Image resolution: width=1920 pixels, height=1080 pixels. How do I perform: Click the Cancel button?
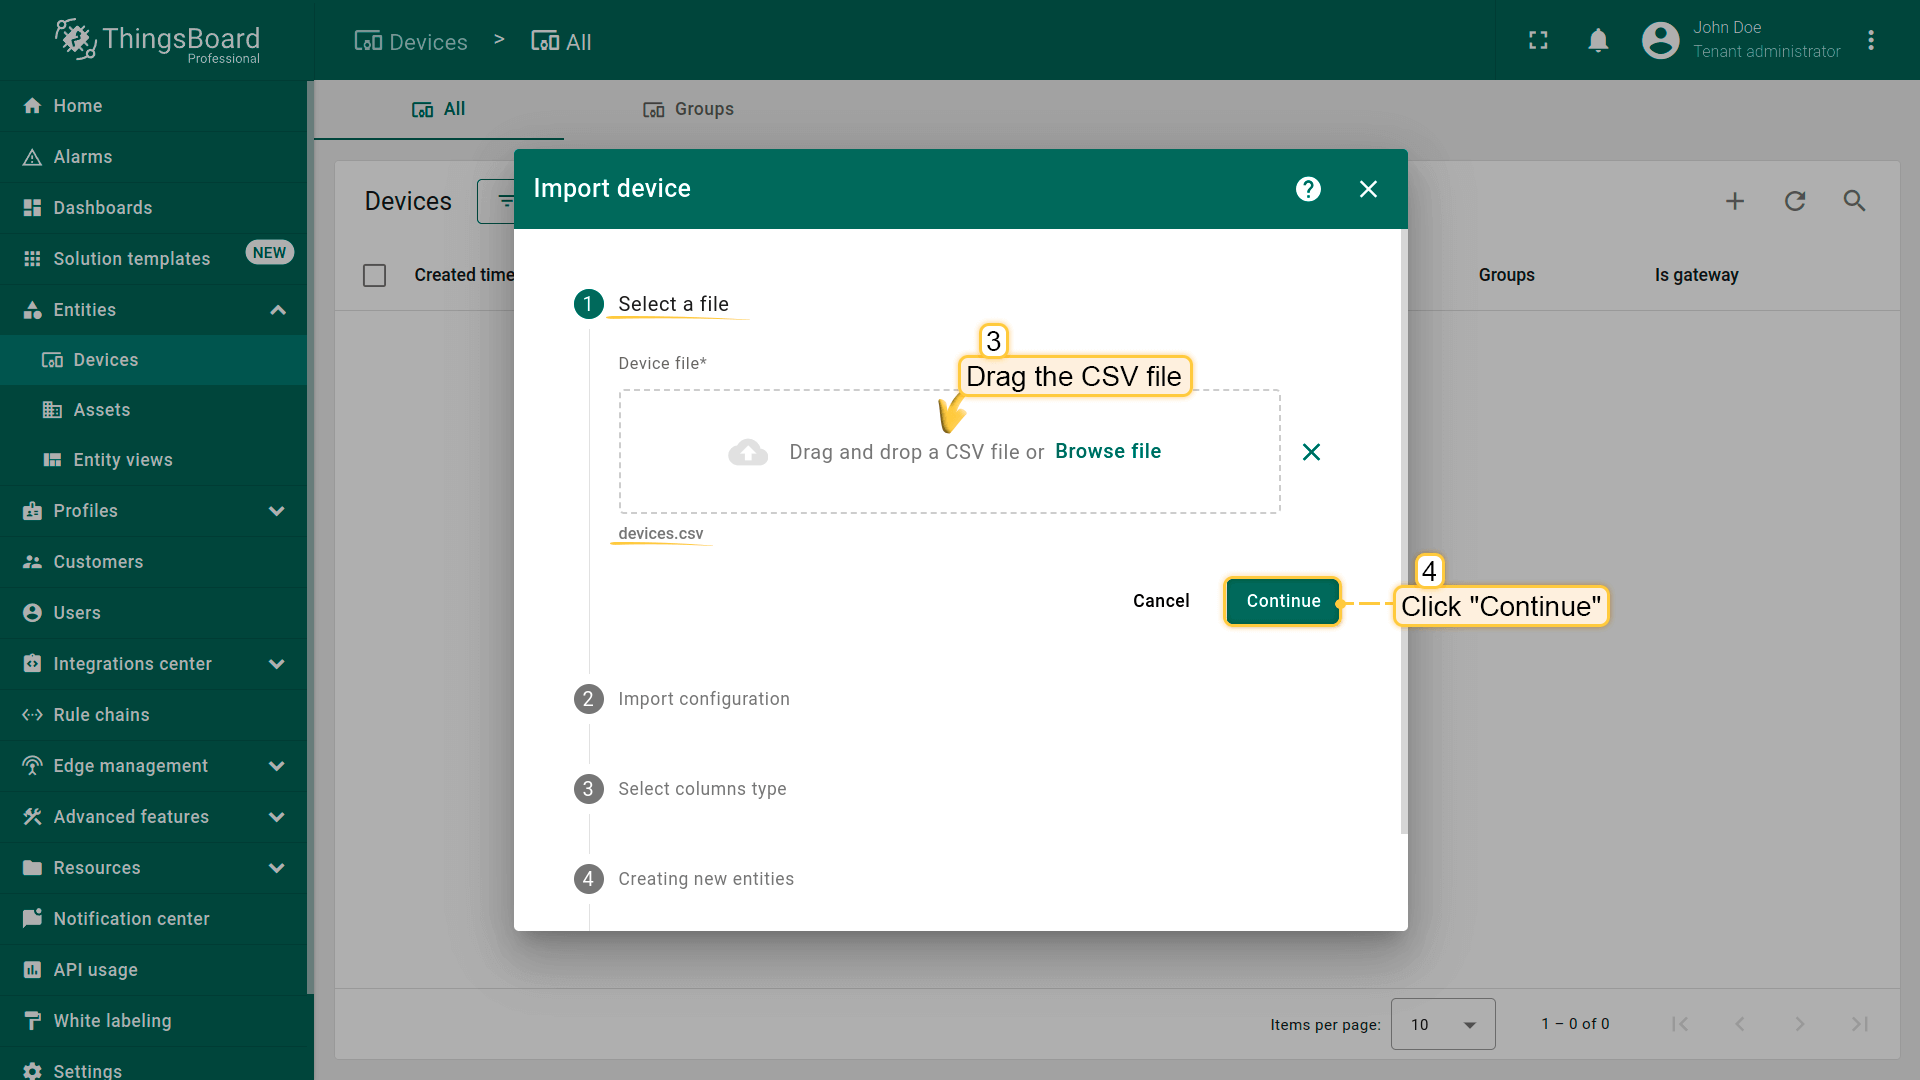tap(1160, 601)
